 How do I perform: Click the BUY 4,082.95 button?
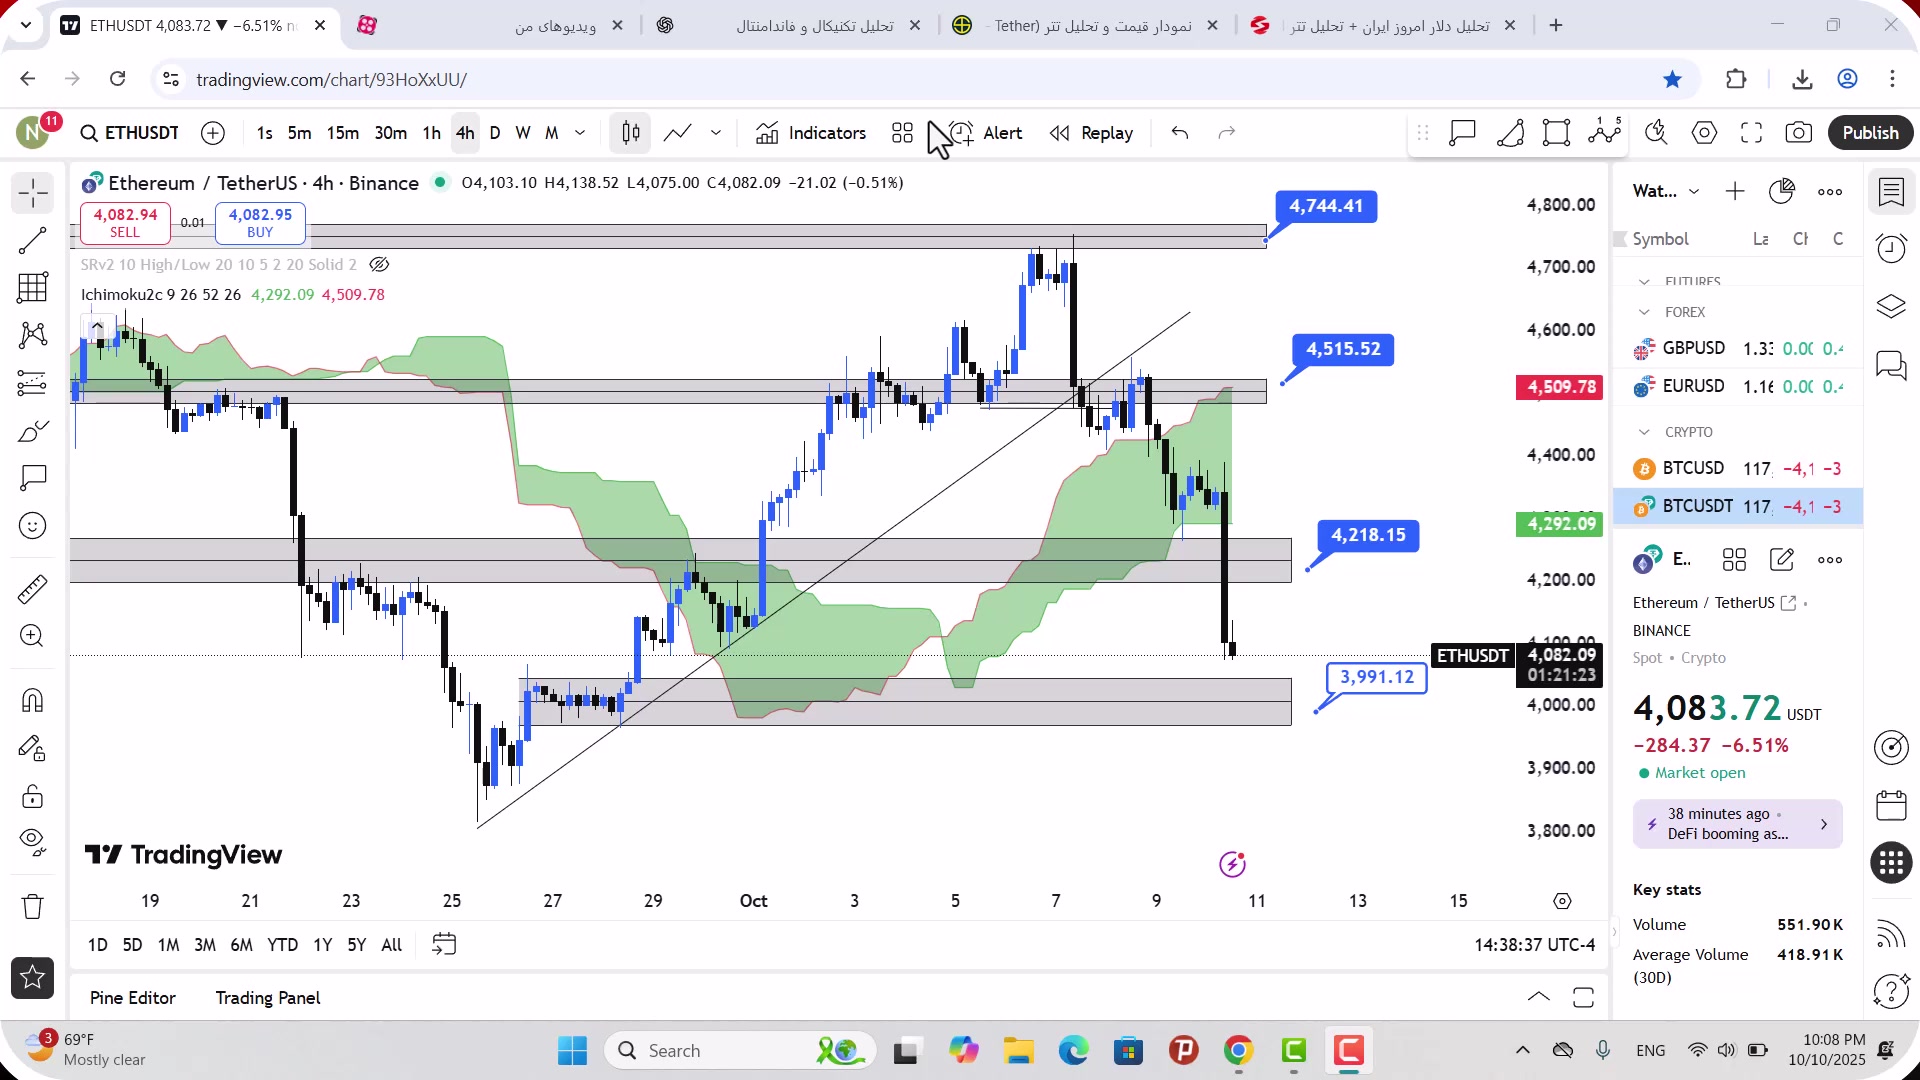pos(260,223)
